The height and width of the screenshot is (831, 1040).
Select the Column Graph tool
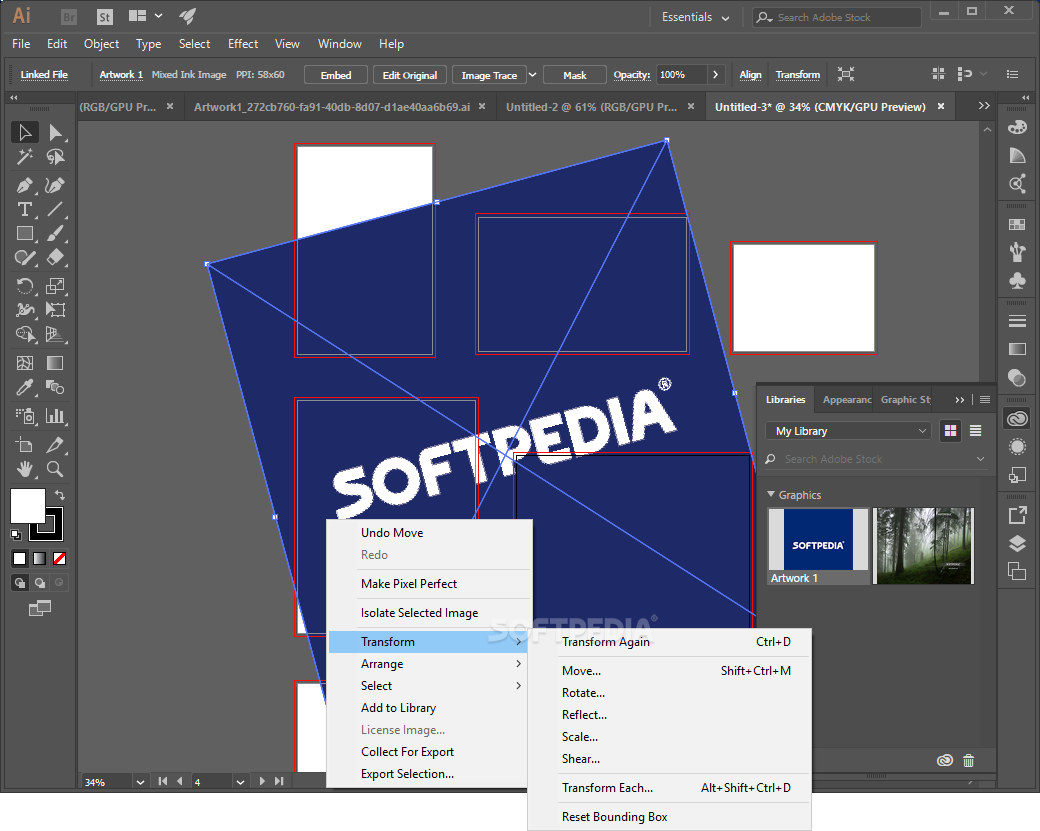pyautogui.click(x=55, y=416)
